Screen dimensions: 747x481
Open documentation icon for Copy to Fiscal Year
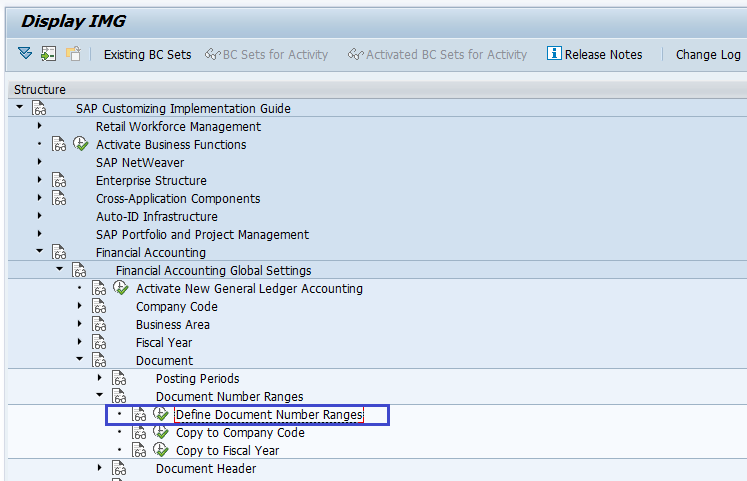(139, 450)
